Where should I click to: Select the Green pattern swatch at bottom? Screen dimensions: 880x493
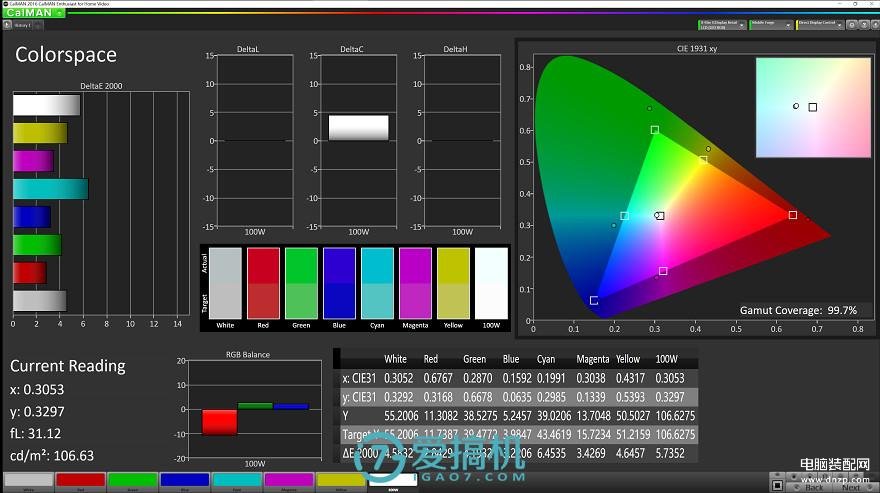tap(131, 481)
